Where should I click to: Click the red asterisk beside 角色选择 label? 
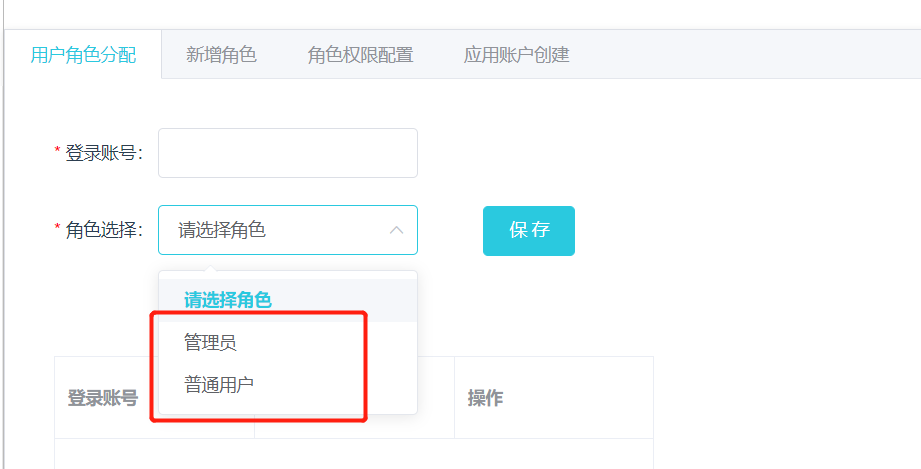pos(57,229)
